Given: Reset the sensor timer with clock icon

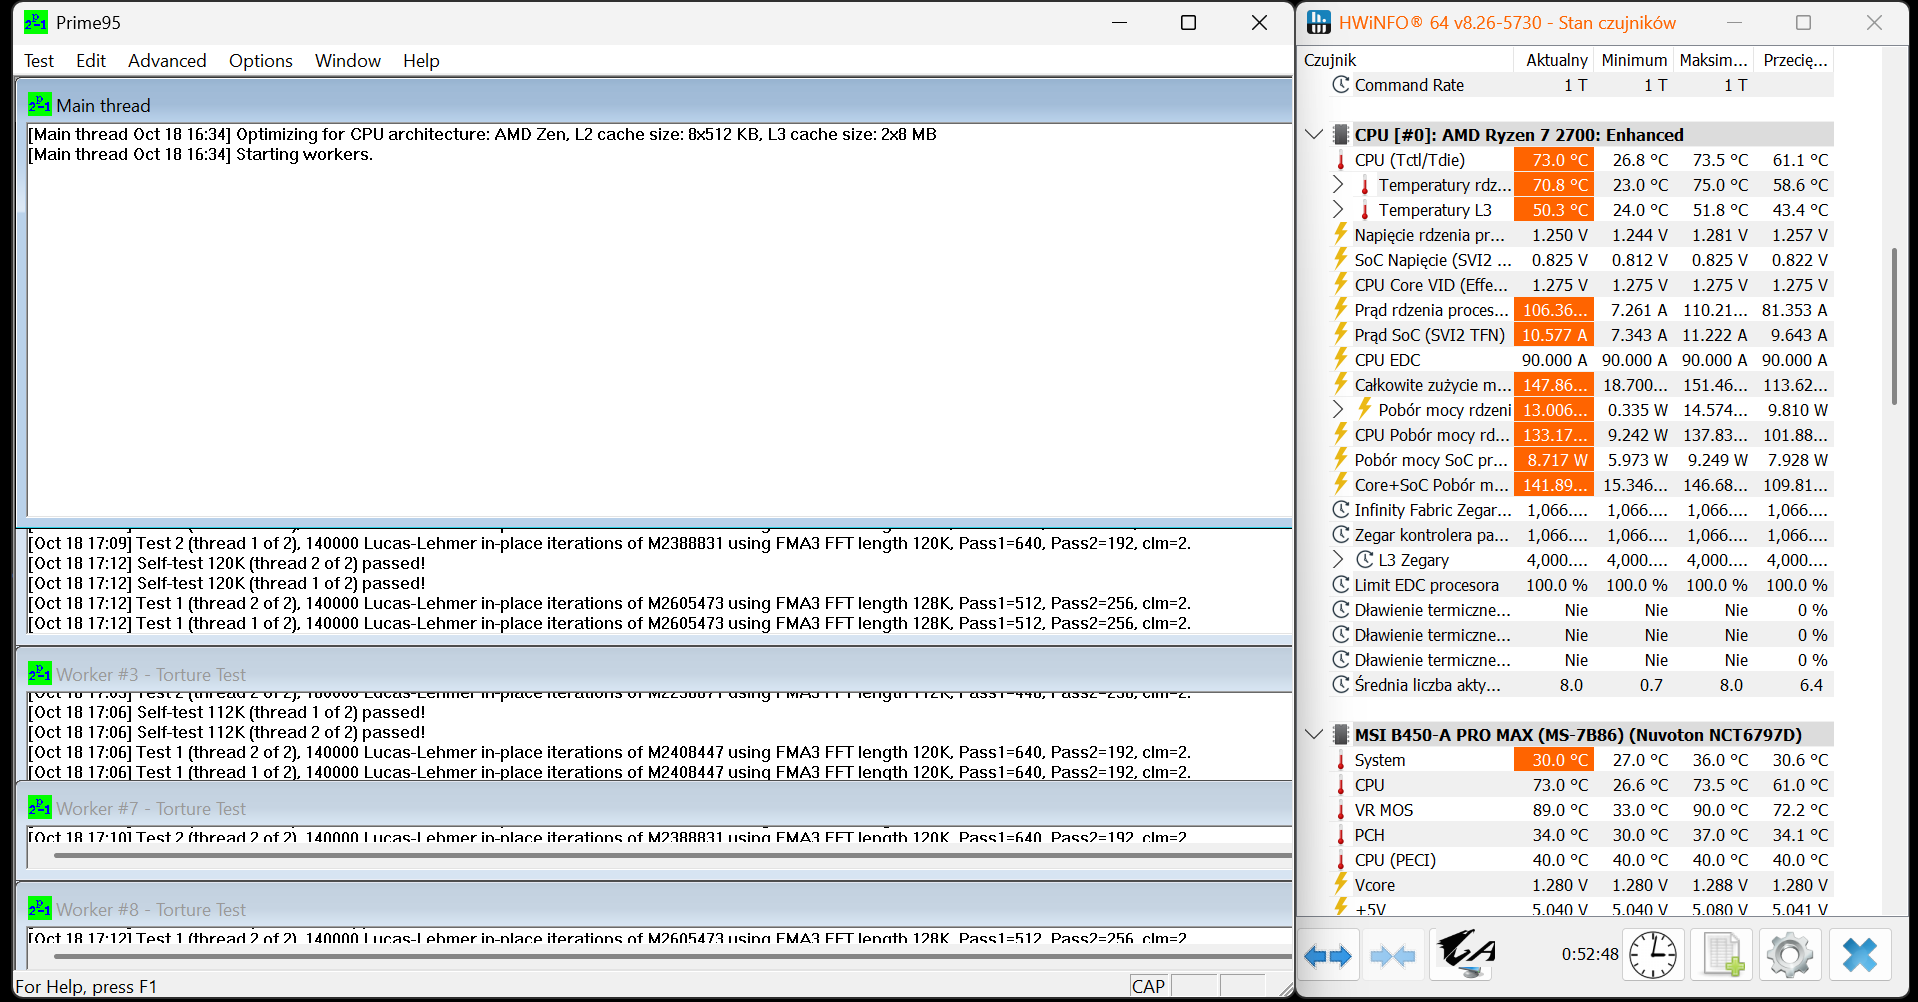Looking at the screenshot, I should pos(1653,955).
